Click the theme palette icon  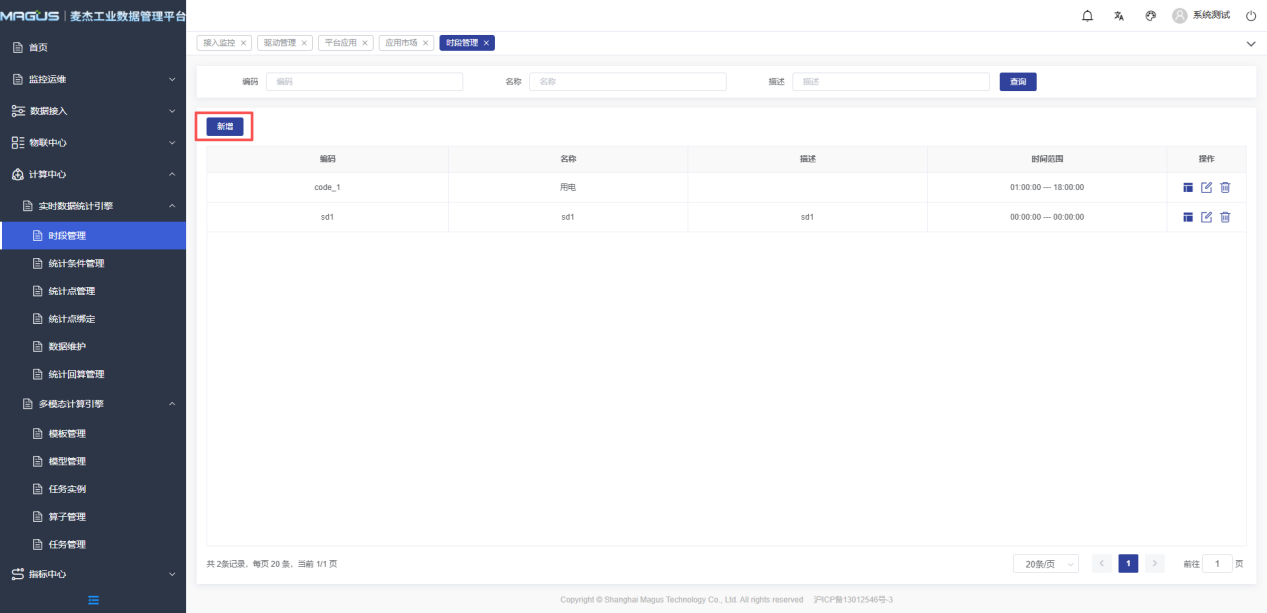point(1150,16)
